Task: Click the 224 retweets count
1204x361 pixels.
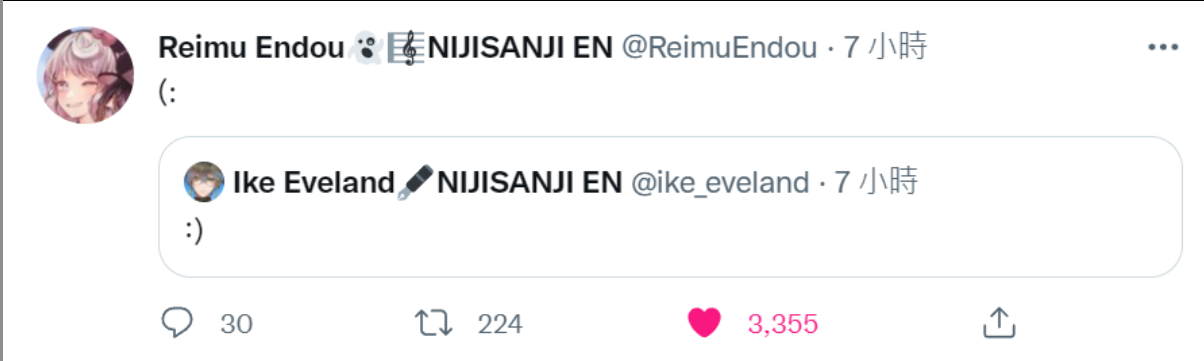Action: 500,324
